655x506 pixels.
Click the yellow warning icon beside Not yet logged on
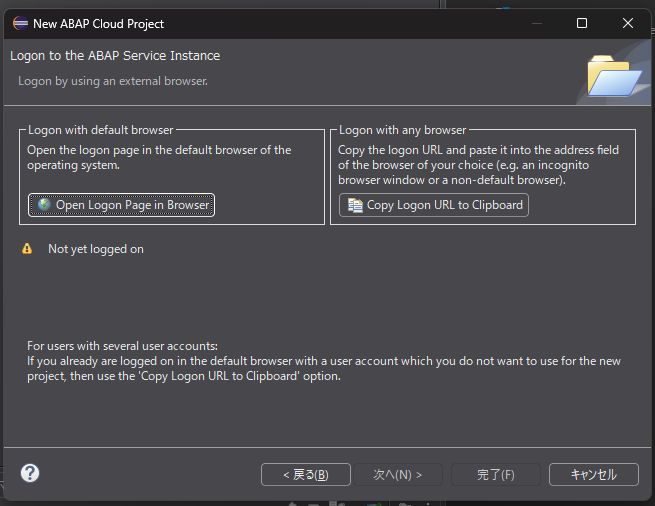click(x=27, y=249)
